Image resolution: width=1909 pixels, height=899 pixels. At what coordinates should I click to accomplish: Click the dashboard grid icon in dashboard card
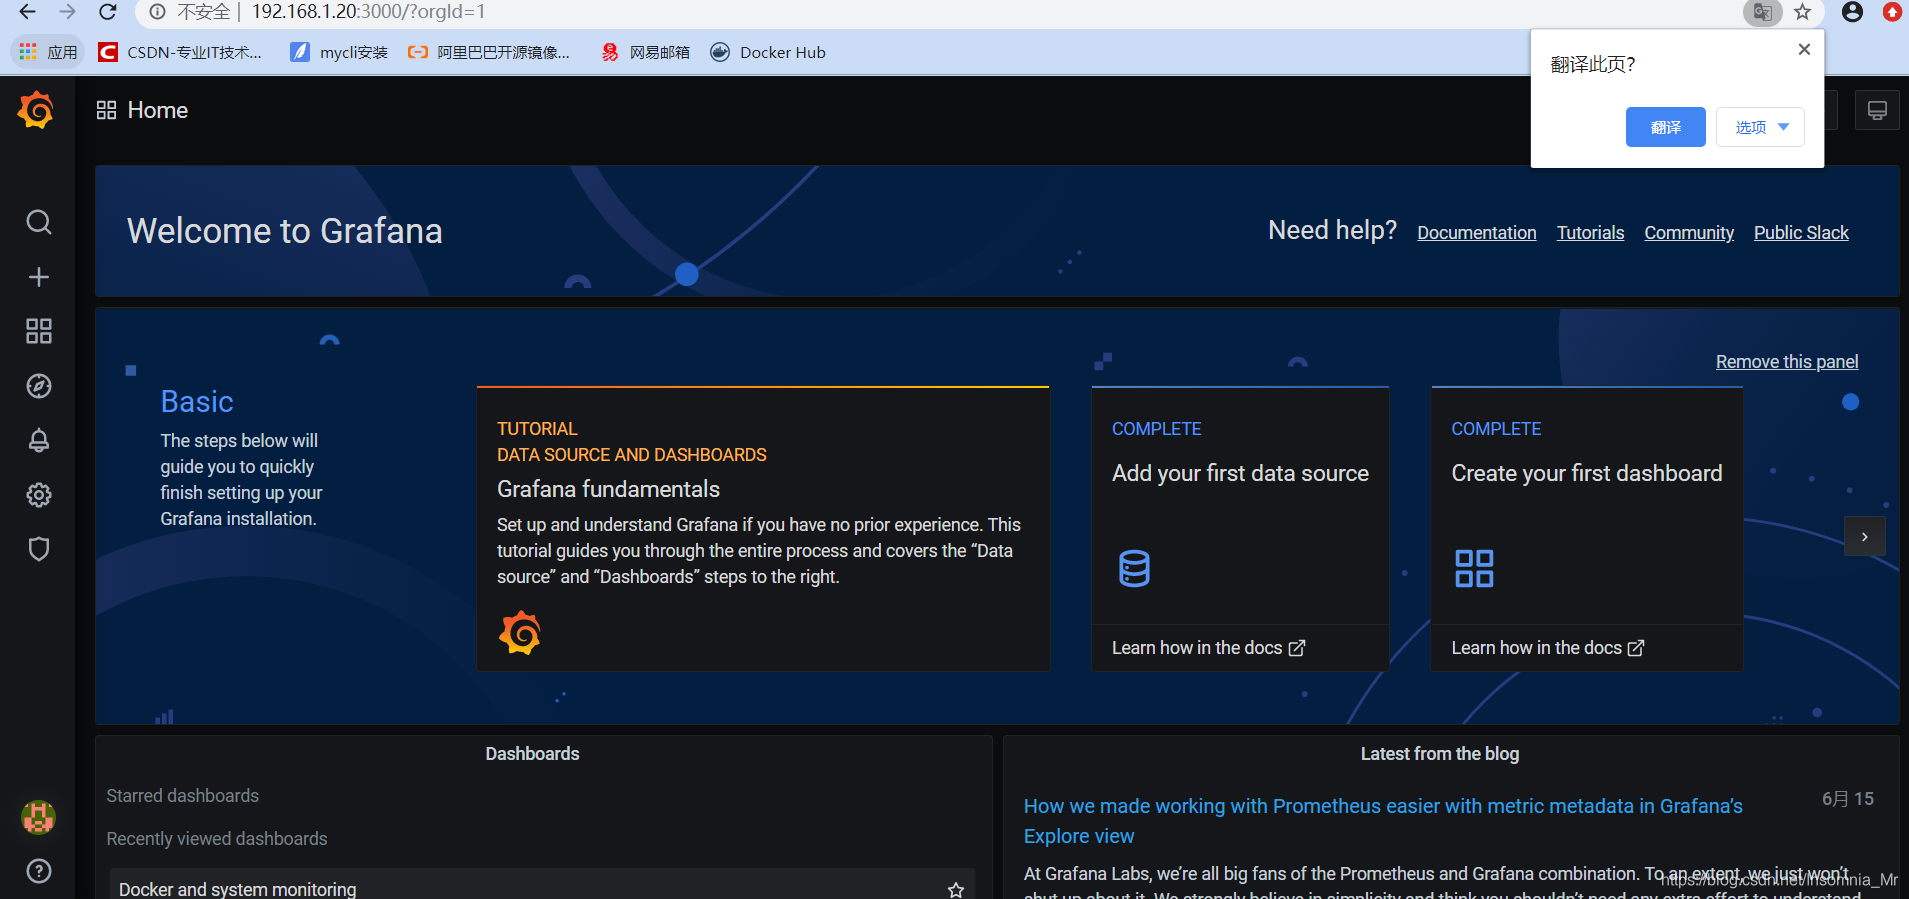[1474, 568]
